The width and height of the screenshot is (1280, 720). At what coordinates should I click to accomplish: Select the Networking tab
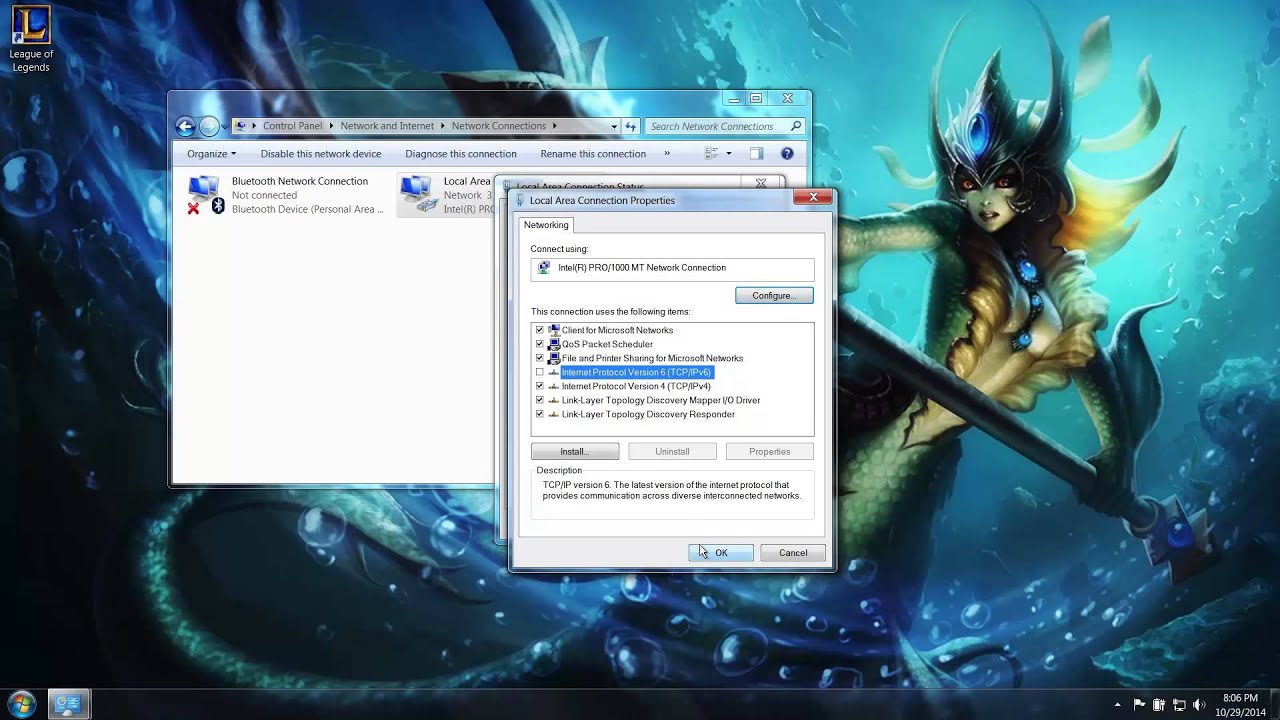546,225
